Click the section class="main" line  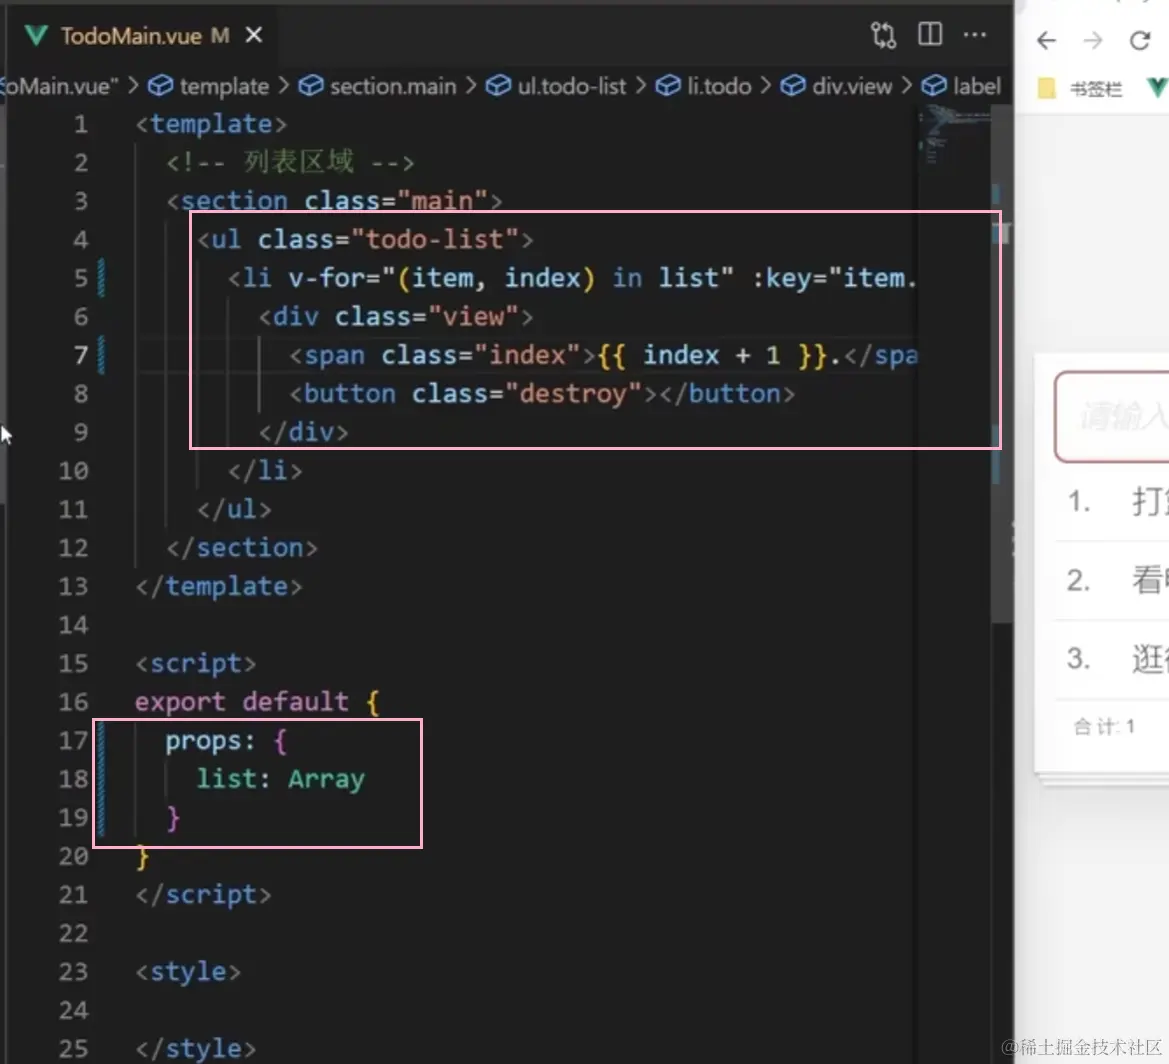coord(334,201)
